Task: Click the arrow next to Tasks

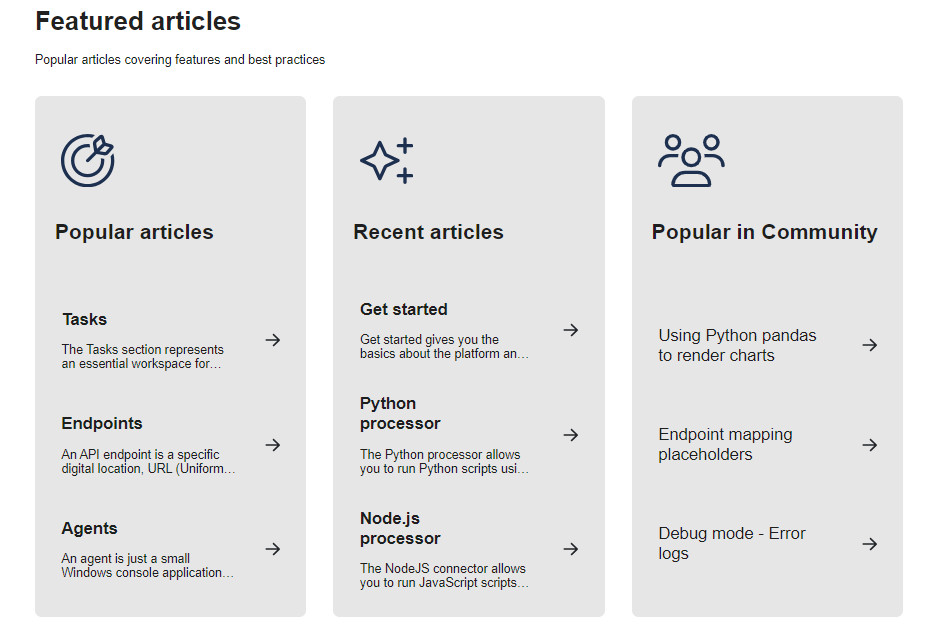Action: [273, 340]
